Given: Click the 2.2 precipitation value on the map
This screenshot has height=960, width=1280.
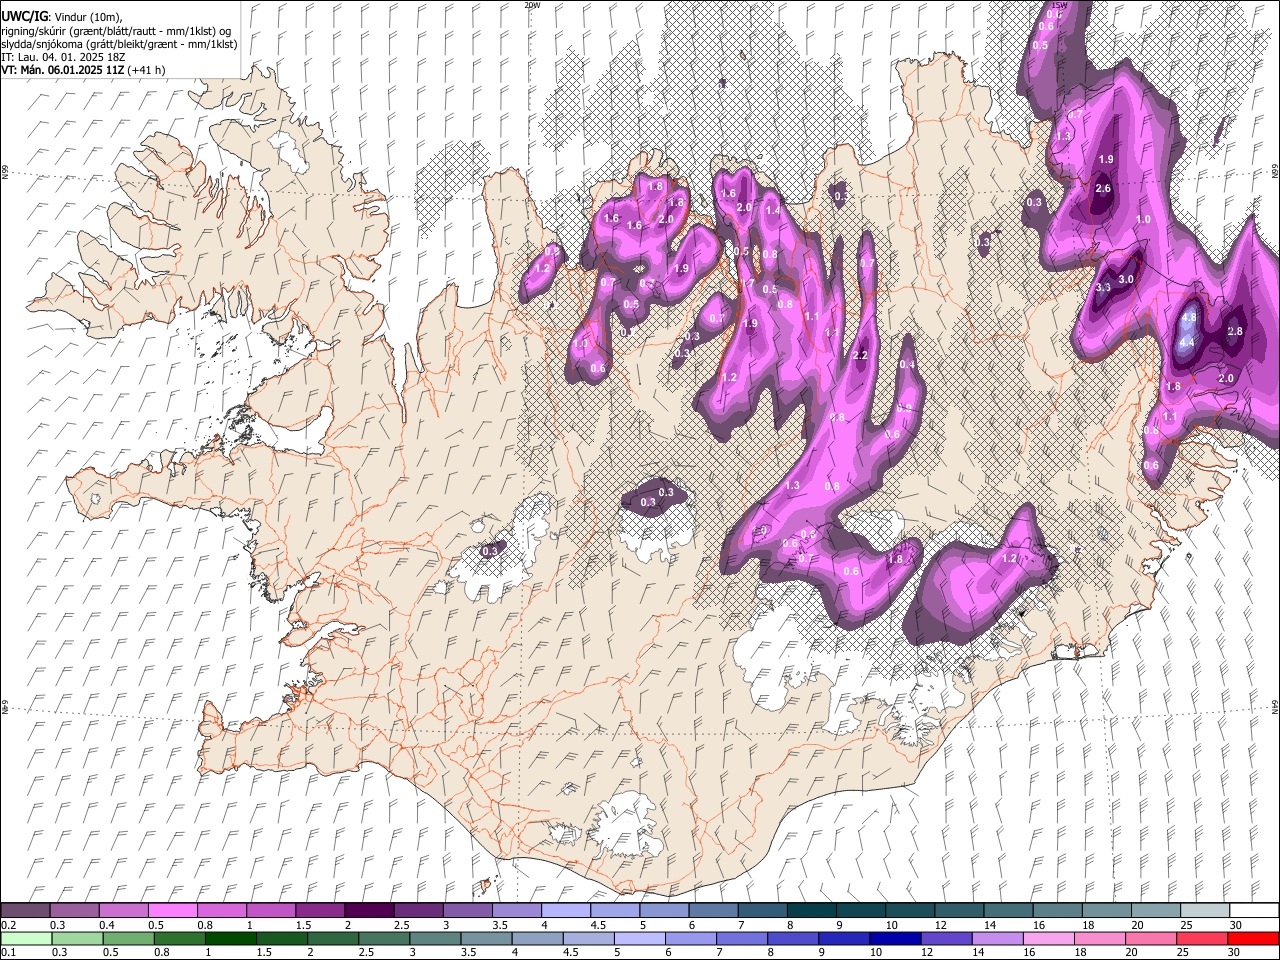Looking at the screenshot, I should (x=859, y=355).
